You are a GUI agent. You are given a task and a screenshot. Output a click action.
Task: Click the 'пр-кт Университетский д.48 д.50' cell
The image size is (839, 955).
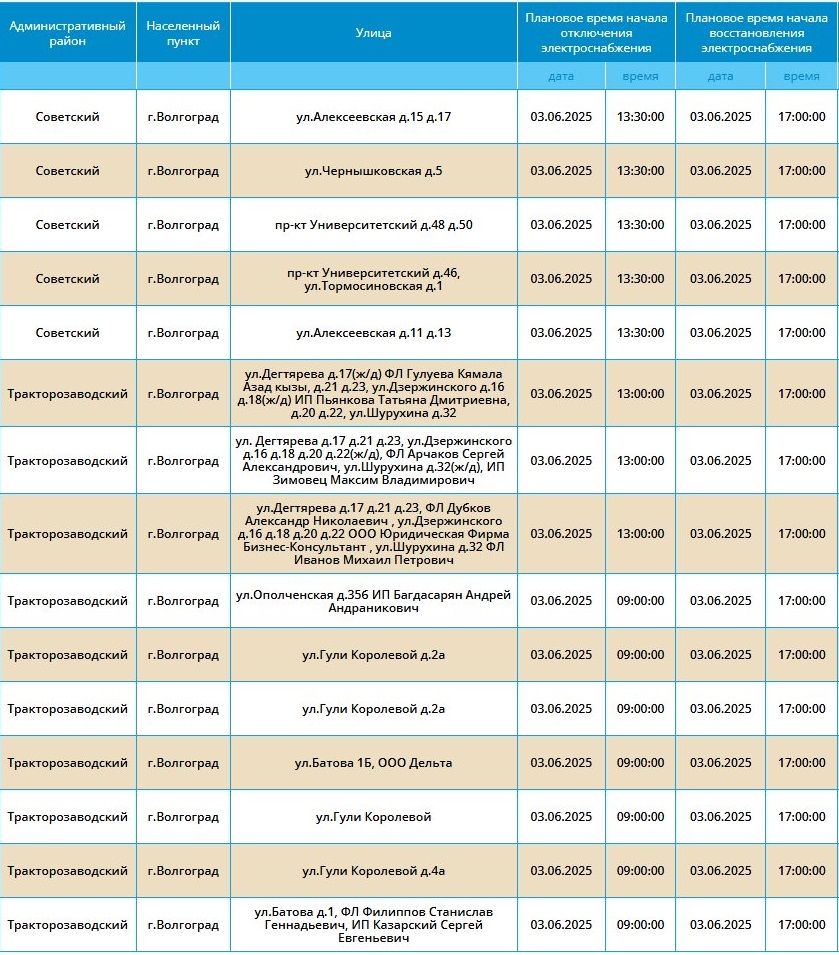373,225
